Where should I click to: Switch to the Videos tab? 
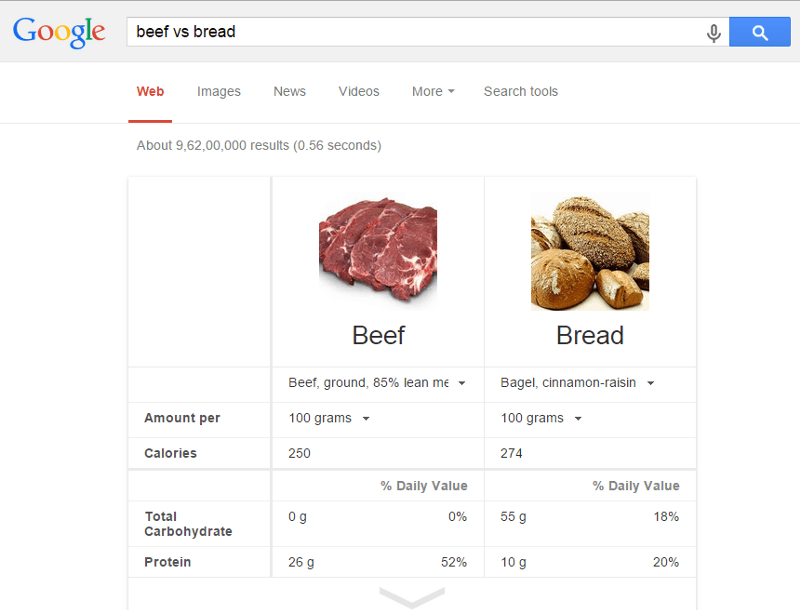(359, 91)
